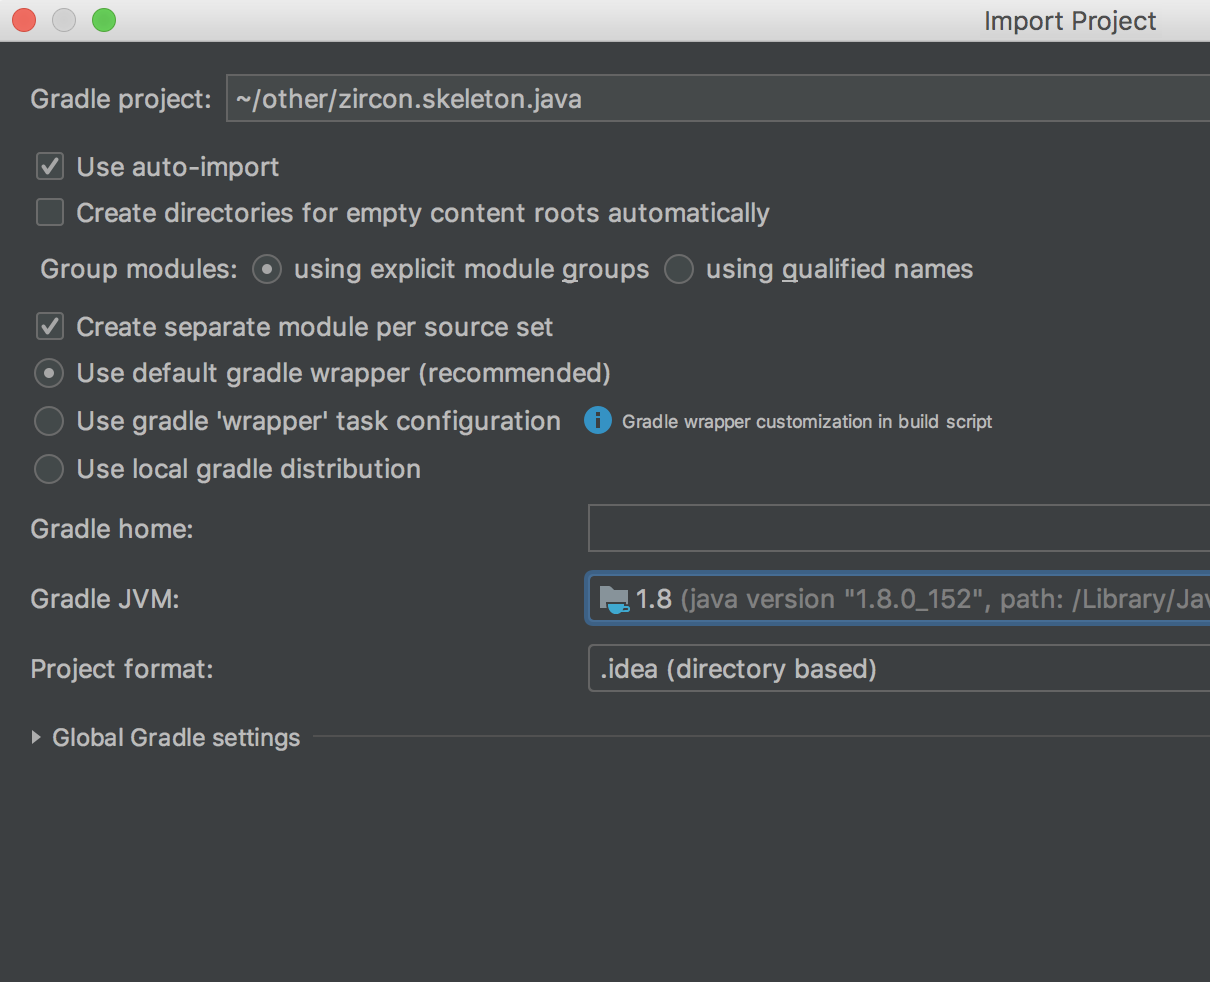Viewport: 1210px width, 982px height.
Task: Enable Create directories for empty content roots
Action: (x=50, y=212)
